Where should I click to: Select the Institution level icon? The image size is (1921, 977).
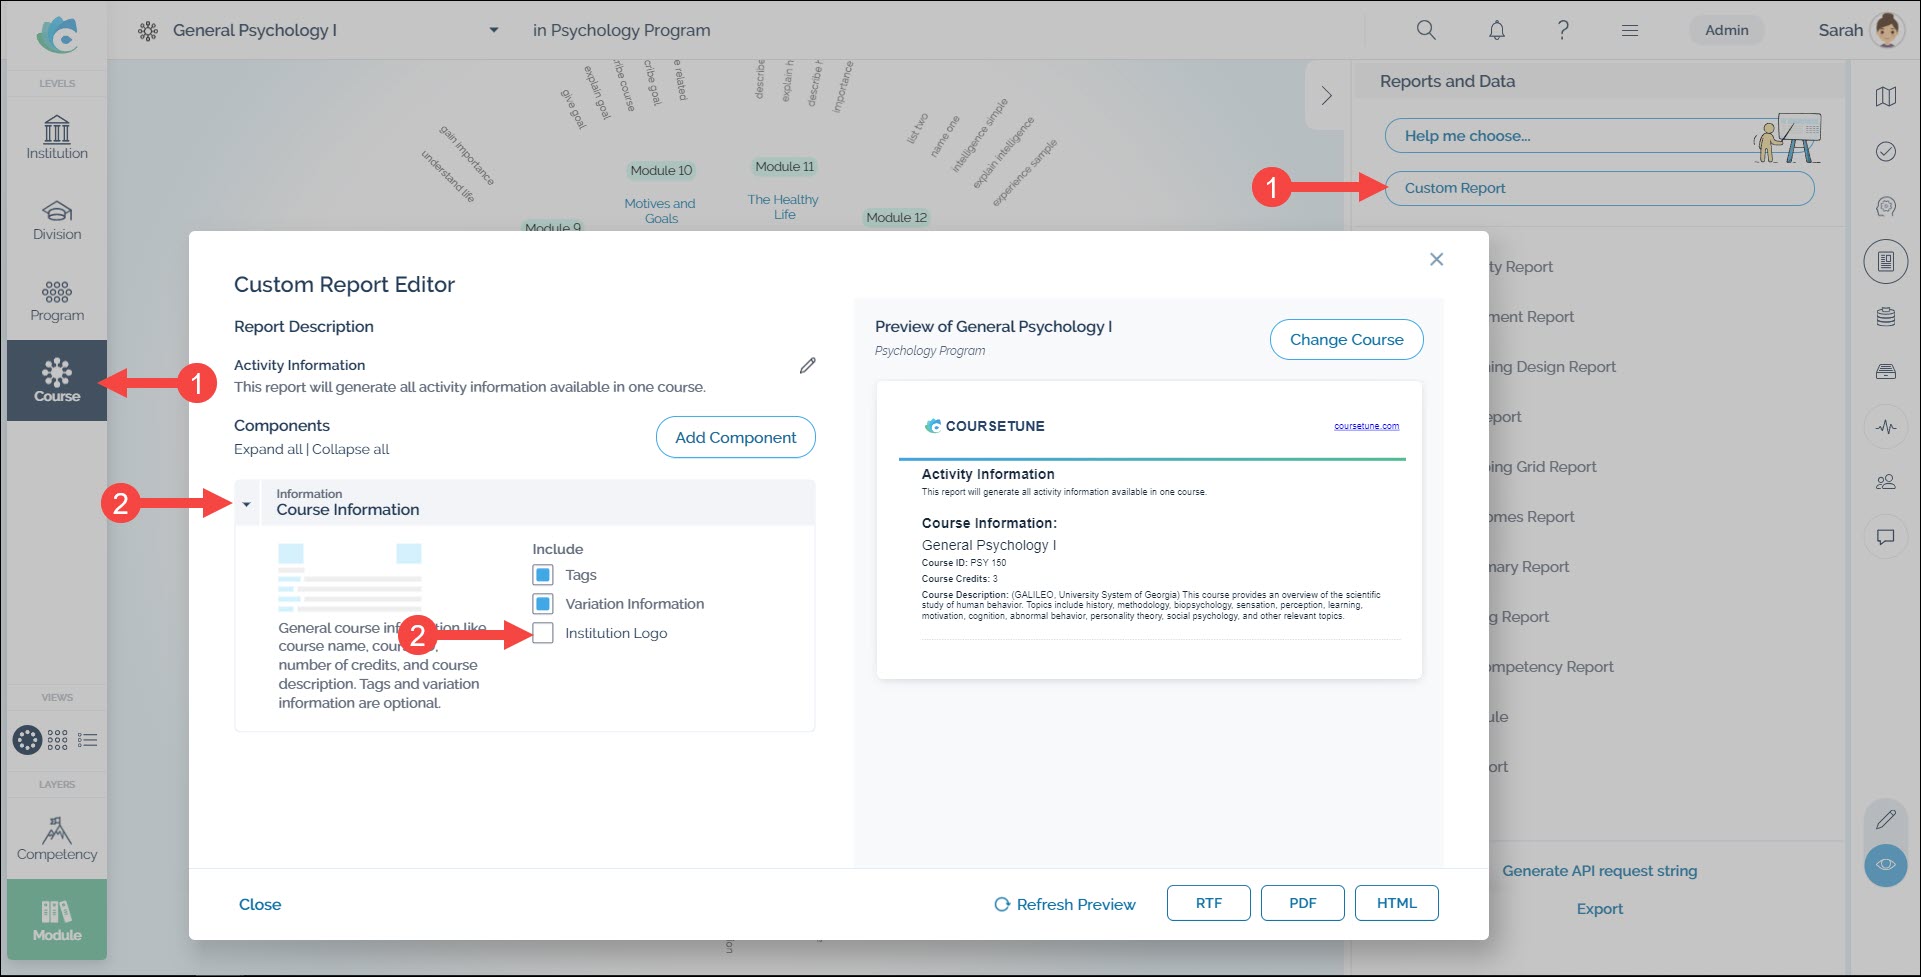click(x=57, y=138)
